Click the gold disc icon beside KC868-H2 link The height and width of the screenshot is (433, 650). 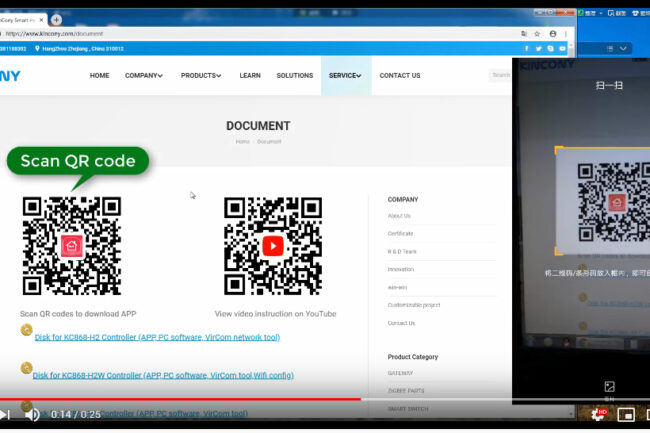pos(27,330)
